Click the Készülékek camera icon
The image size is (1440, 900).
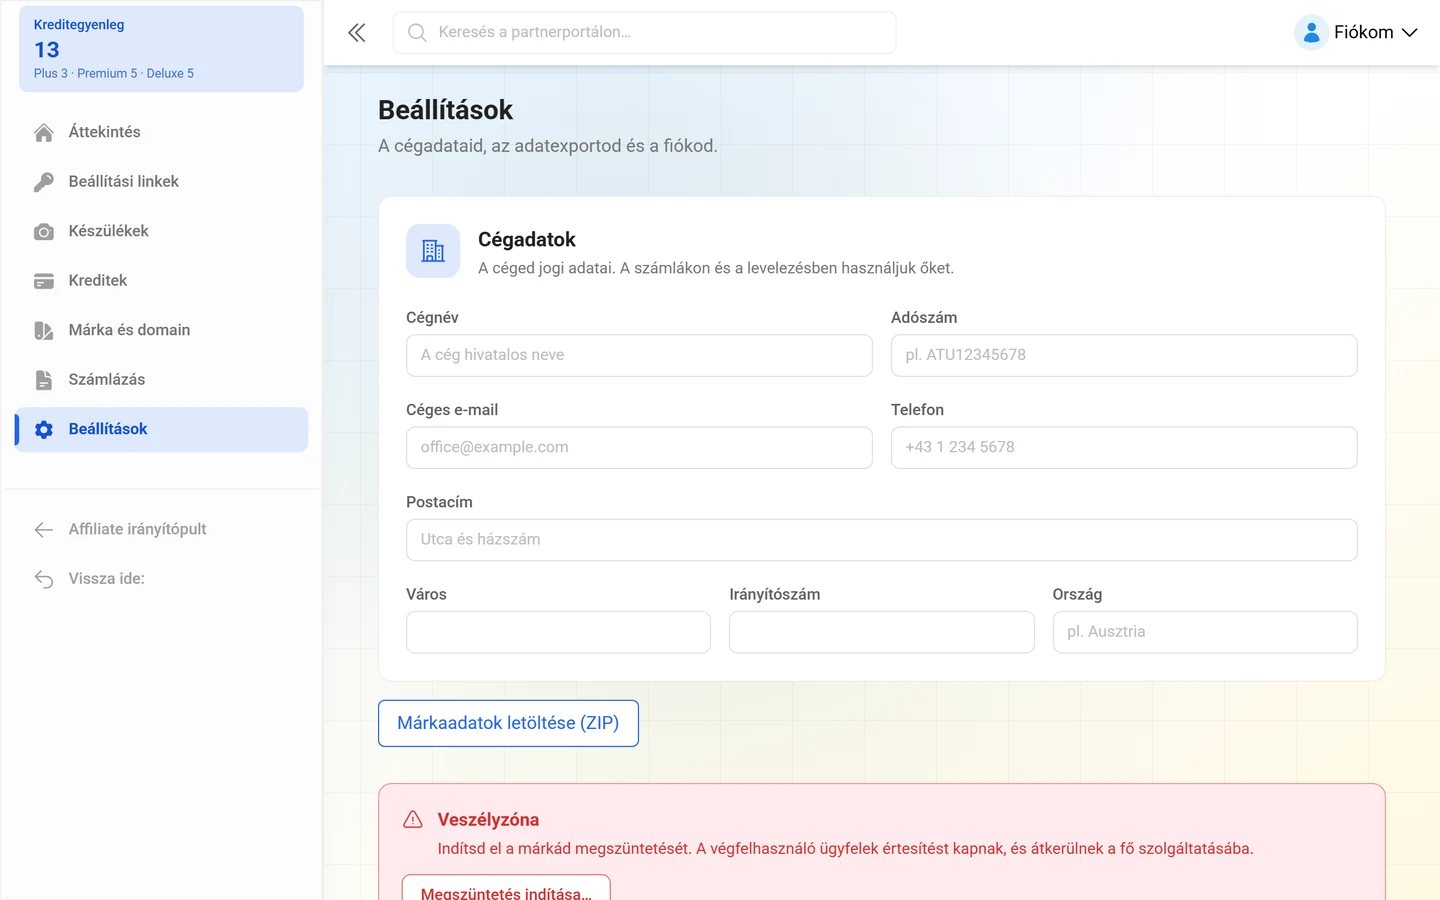(x=44, y=232)
